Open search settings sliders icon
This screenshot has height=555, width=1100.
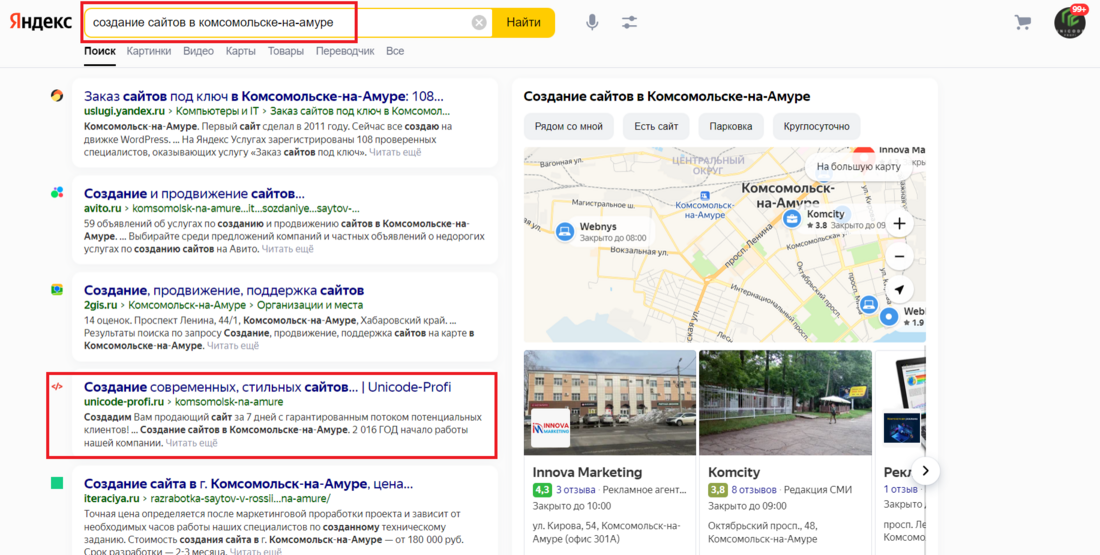pyautogui.click(x=629, y=22)
